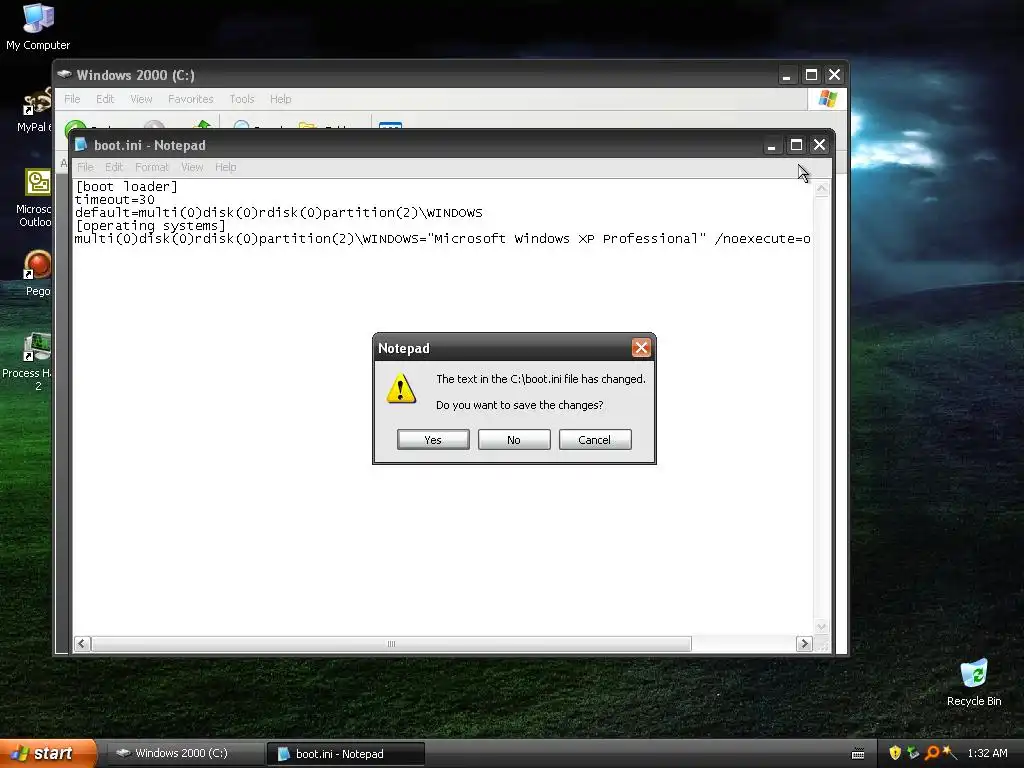1024x768 pixels.
Task: Minimize the boot.ini Notepad window
Action: click(771, 145)
